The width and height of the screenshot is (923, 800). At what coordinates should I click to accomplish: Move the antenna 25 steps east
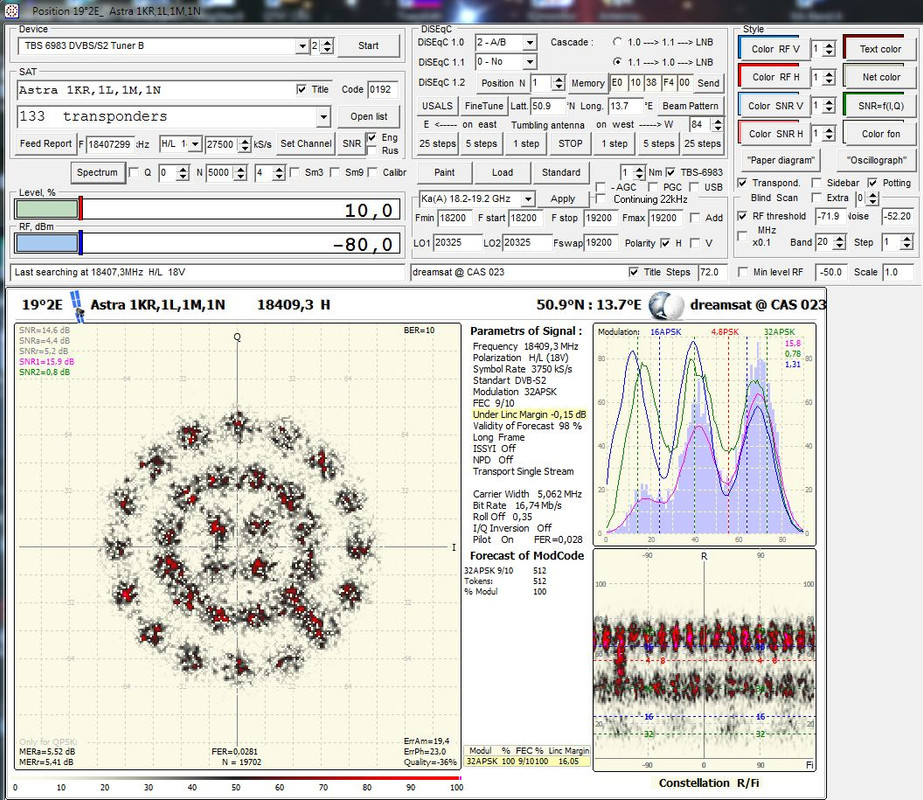tap(437, 144)
